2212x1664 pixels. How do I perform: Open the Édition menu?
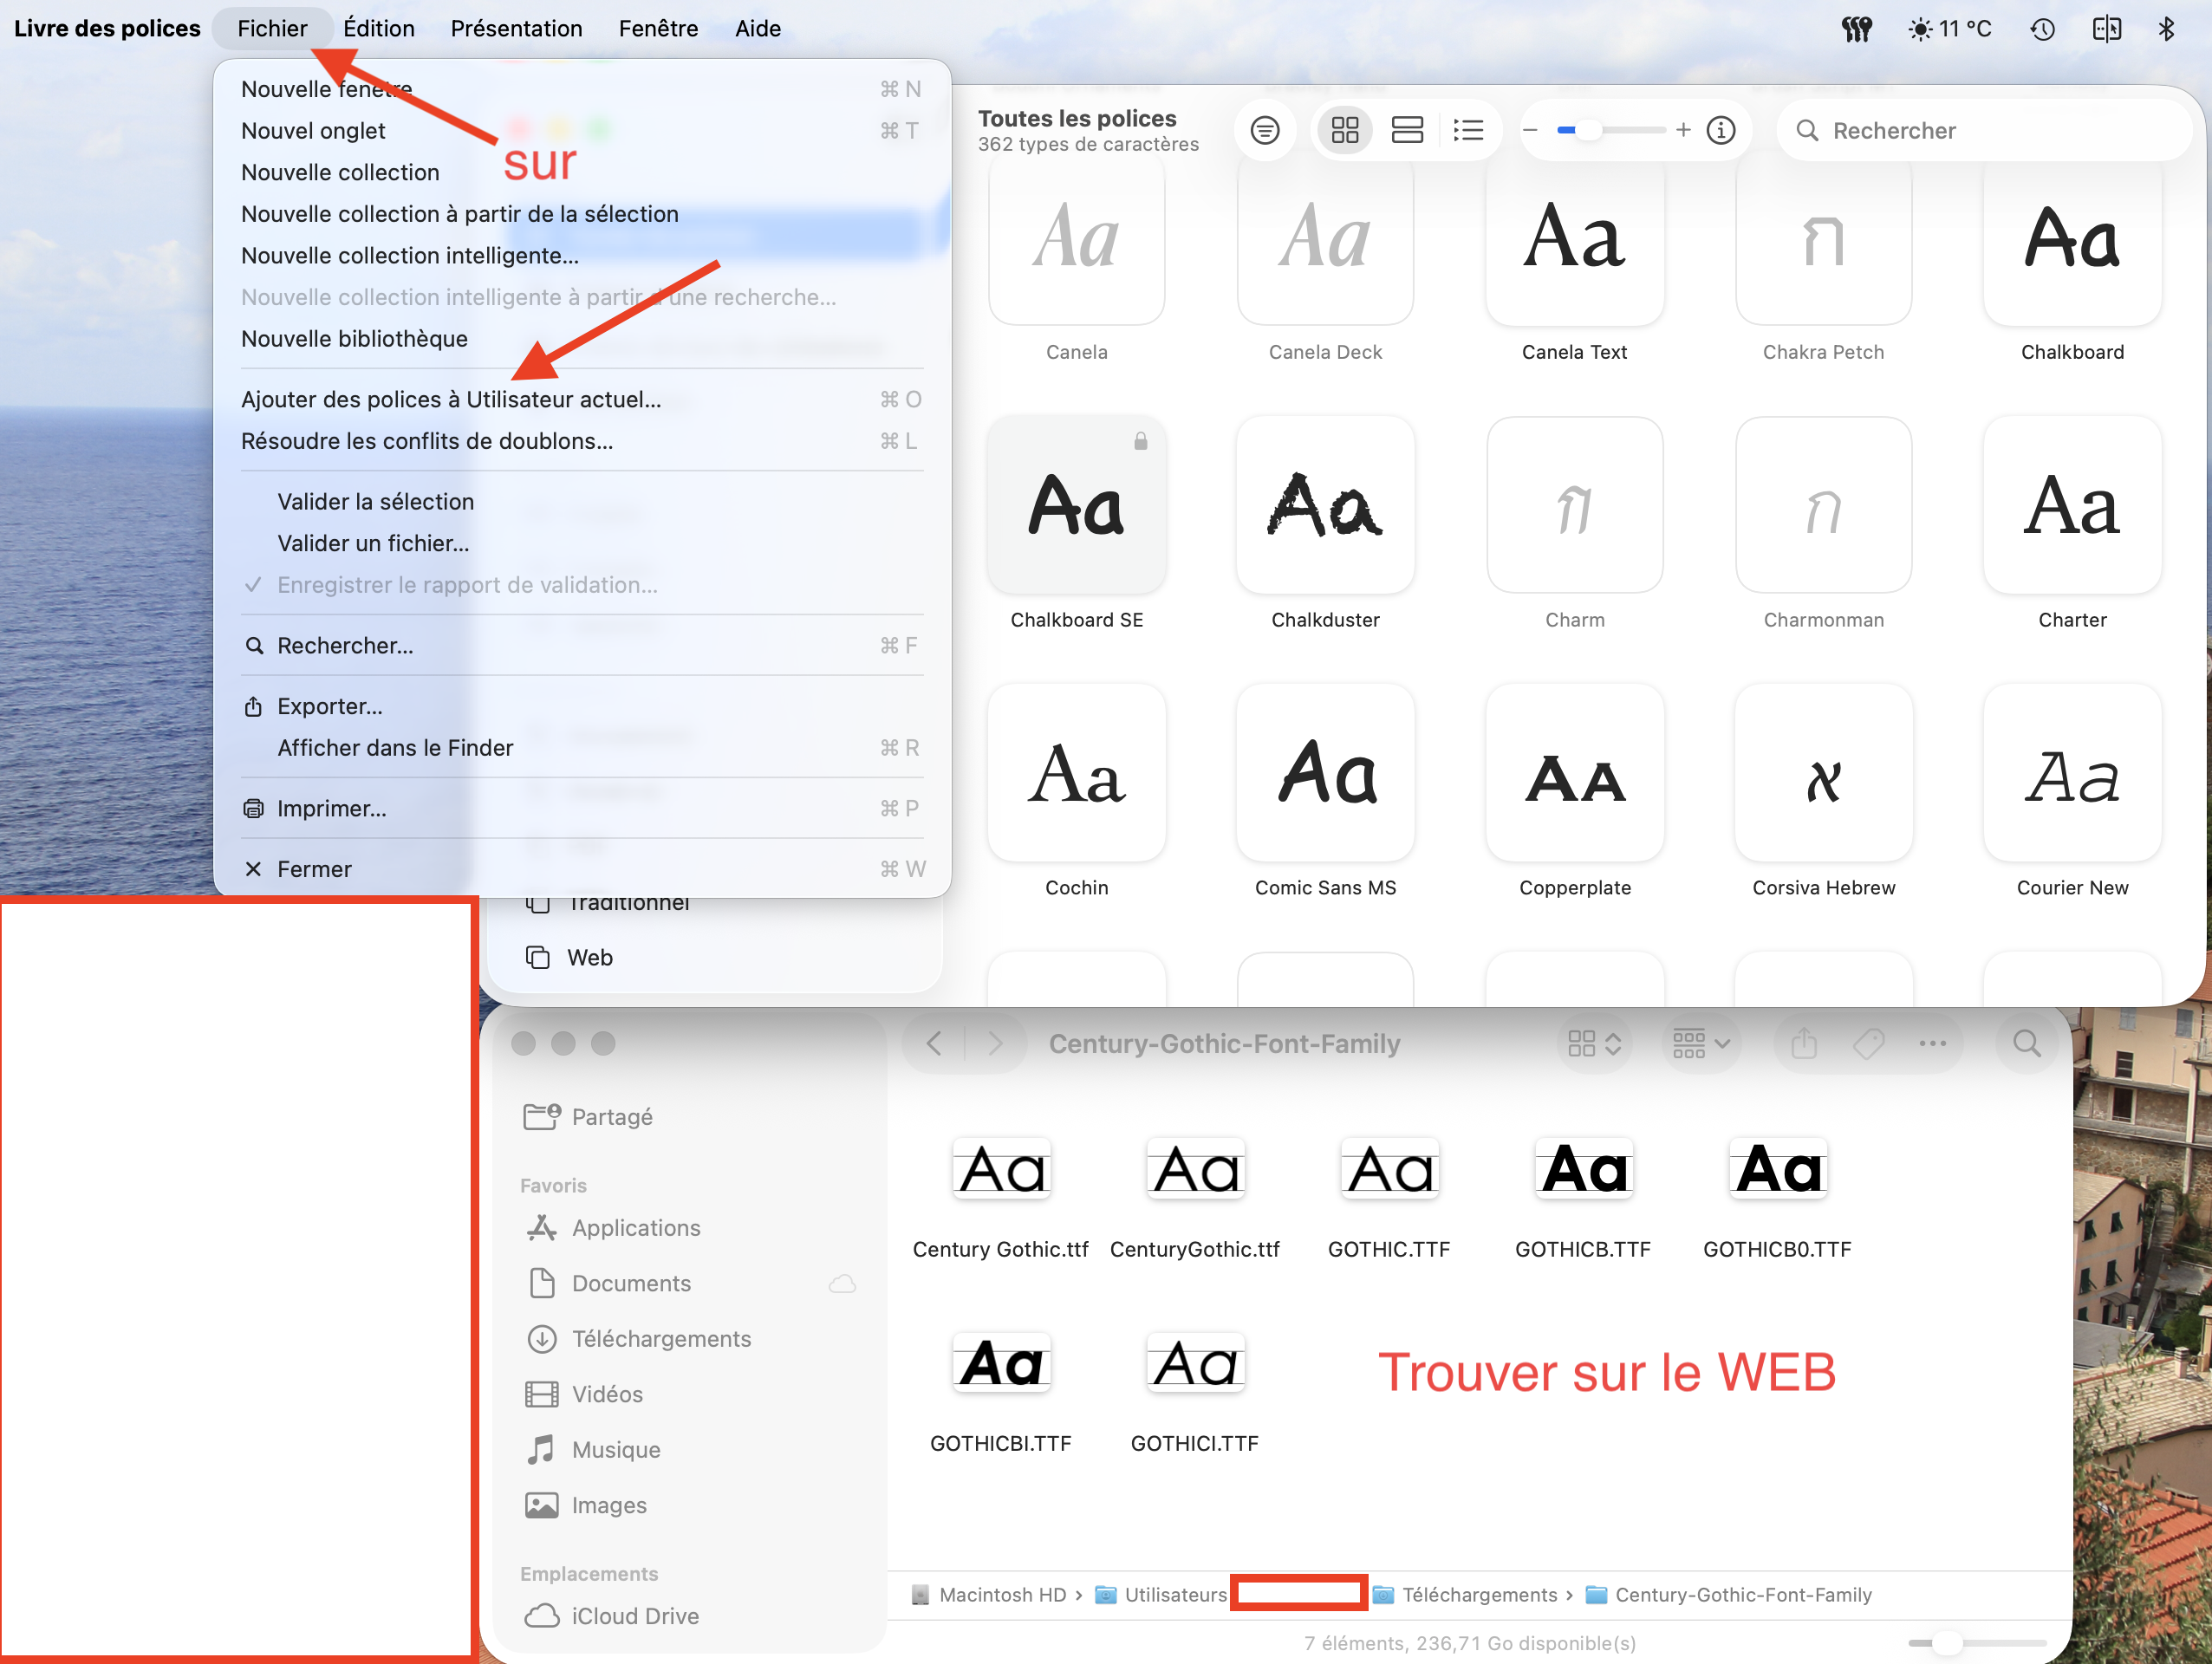pos(379,29)
